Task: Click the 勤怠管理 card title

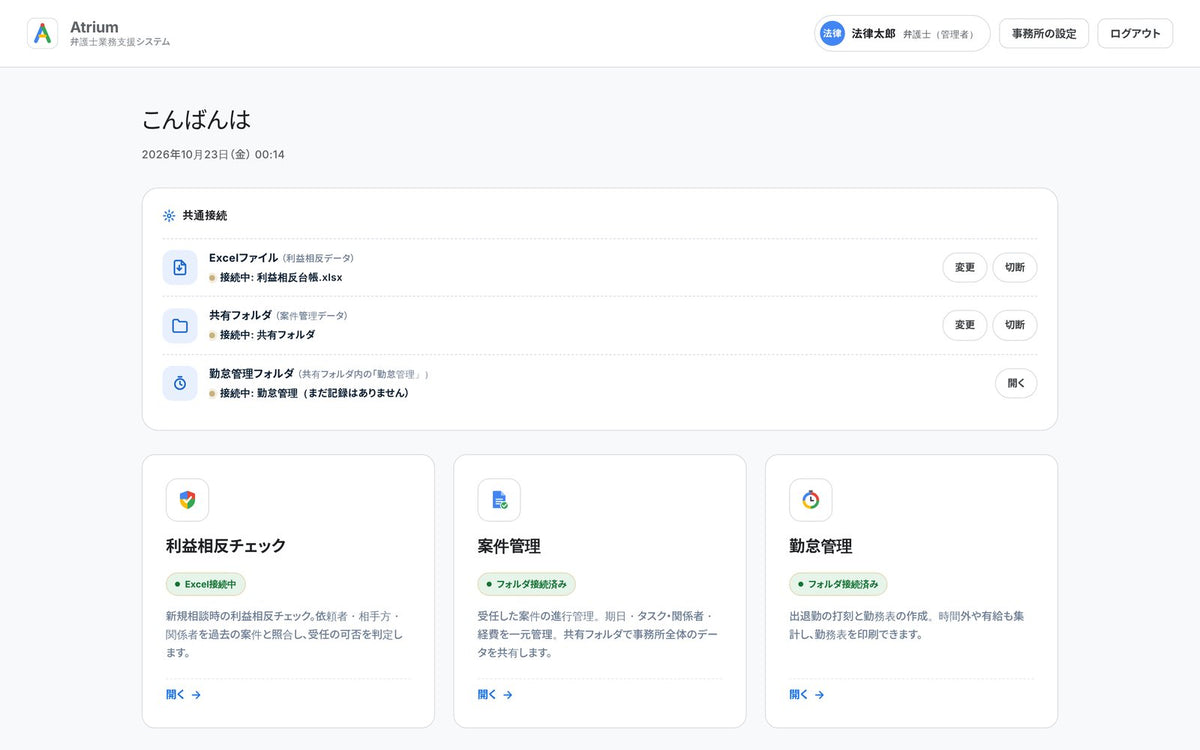Action: pos(821,546)
